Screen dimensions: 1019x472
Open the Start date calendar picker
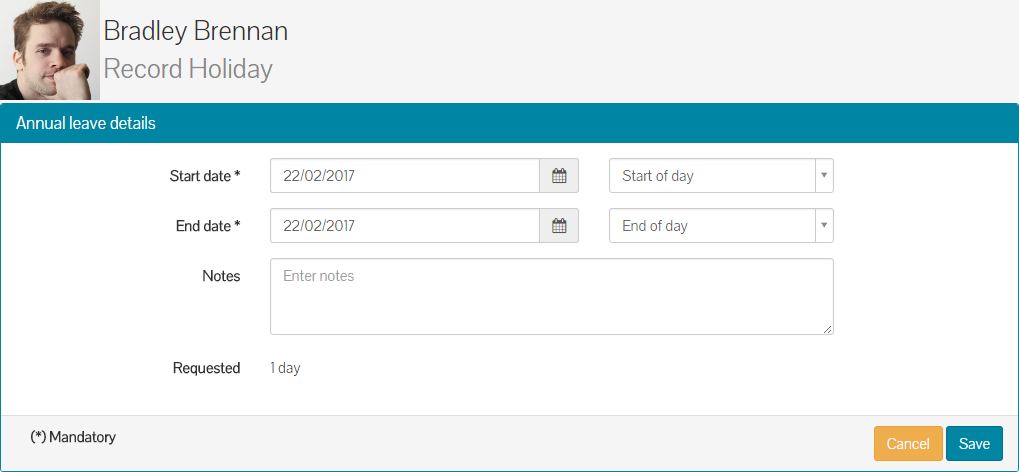[559, 176]
